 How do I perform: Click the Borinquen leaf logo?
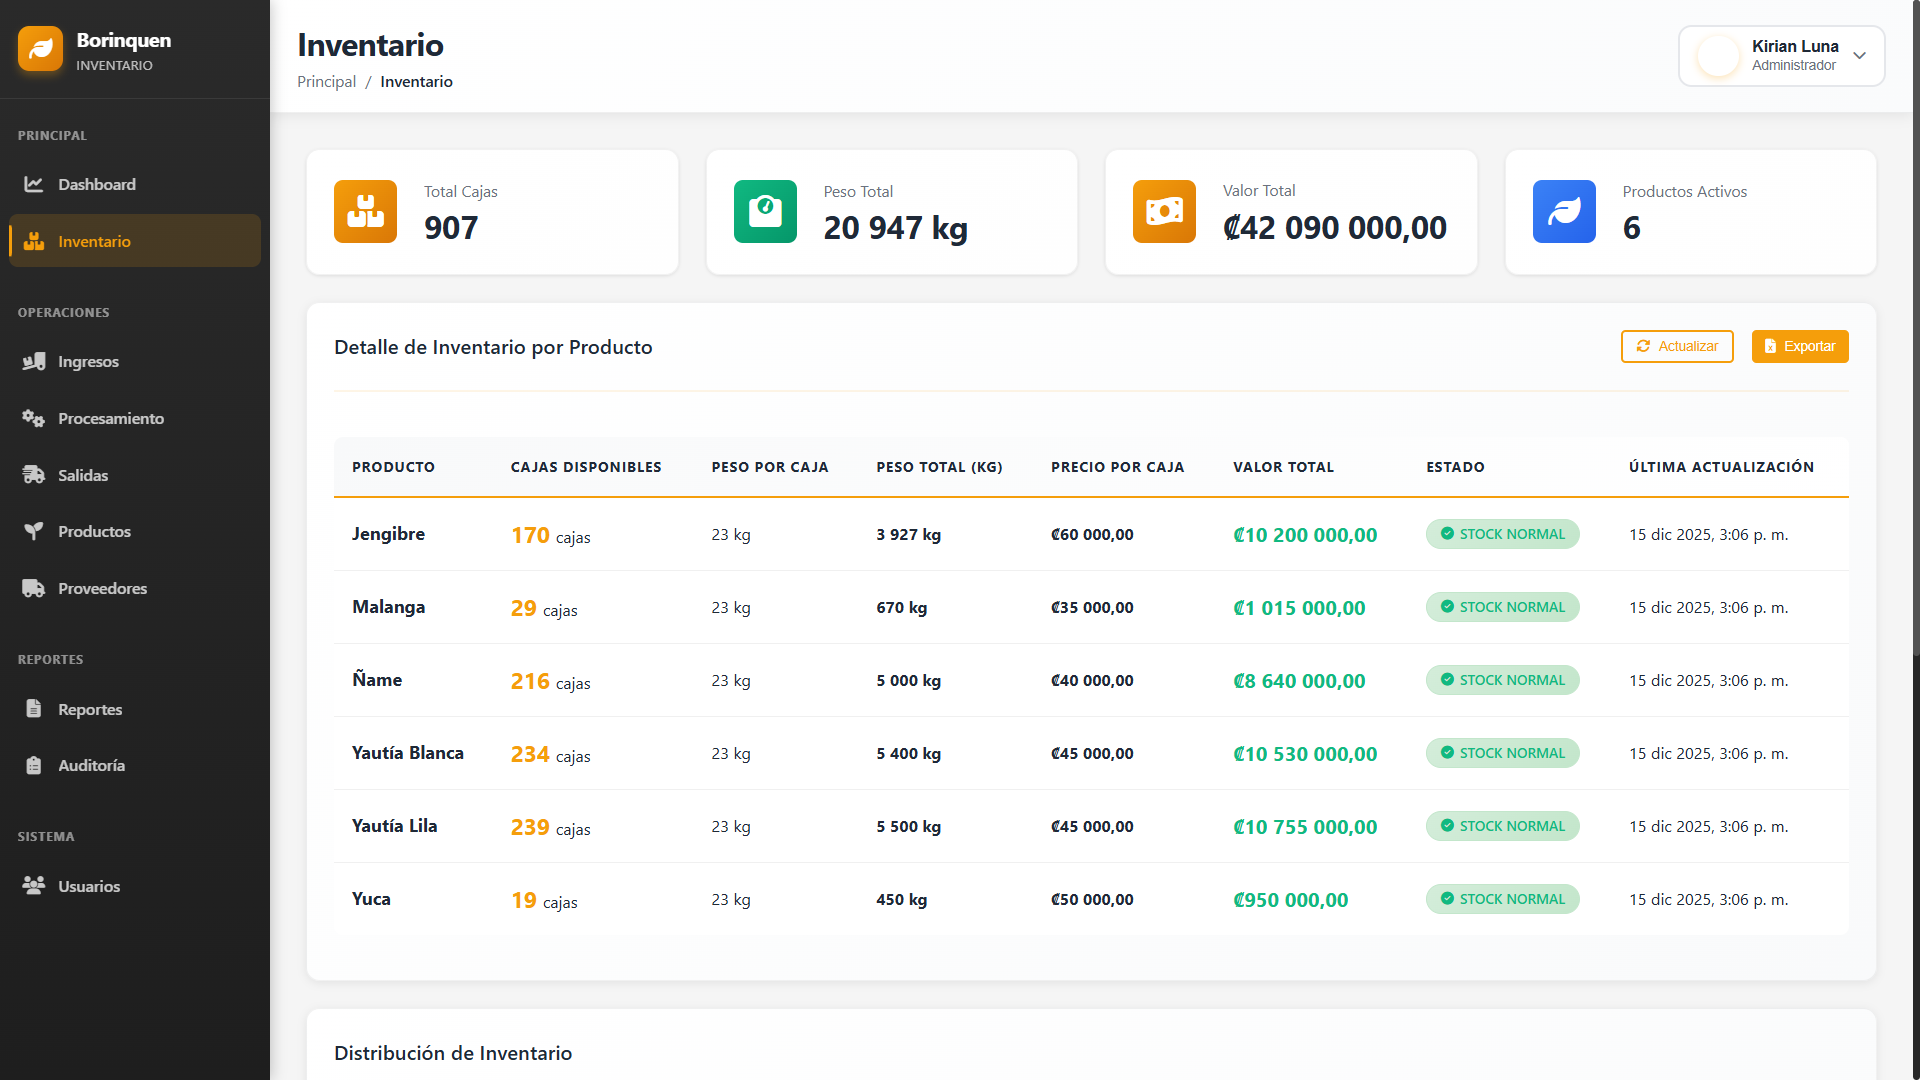40,49
